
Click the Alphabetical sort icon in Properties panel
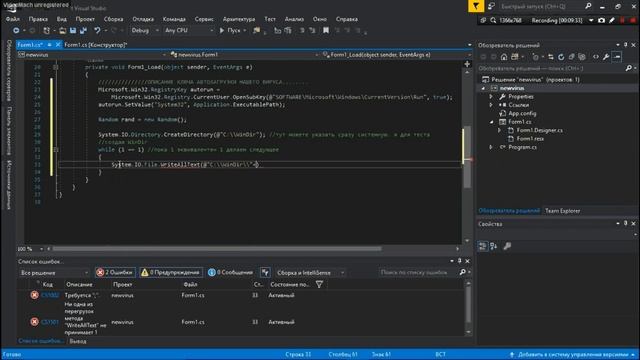click(x=494, y=246)
